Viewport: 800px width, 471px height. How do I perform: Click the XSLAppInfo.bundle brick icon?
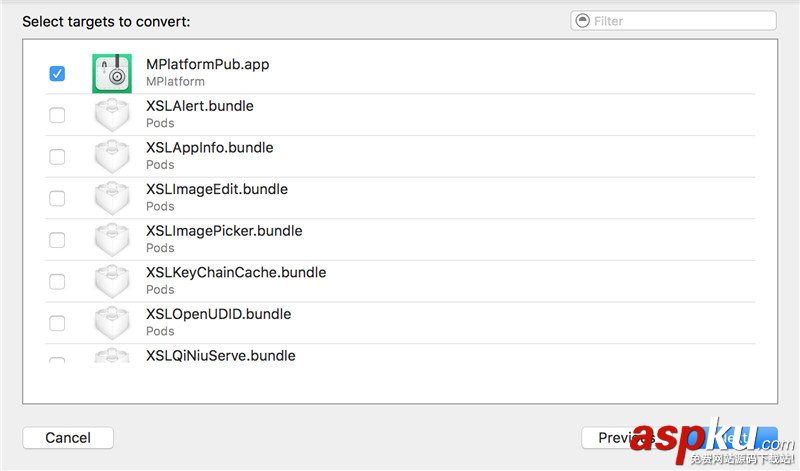(x=112, y=157)
